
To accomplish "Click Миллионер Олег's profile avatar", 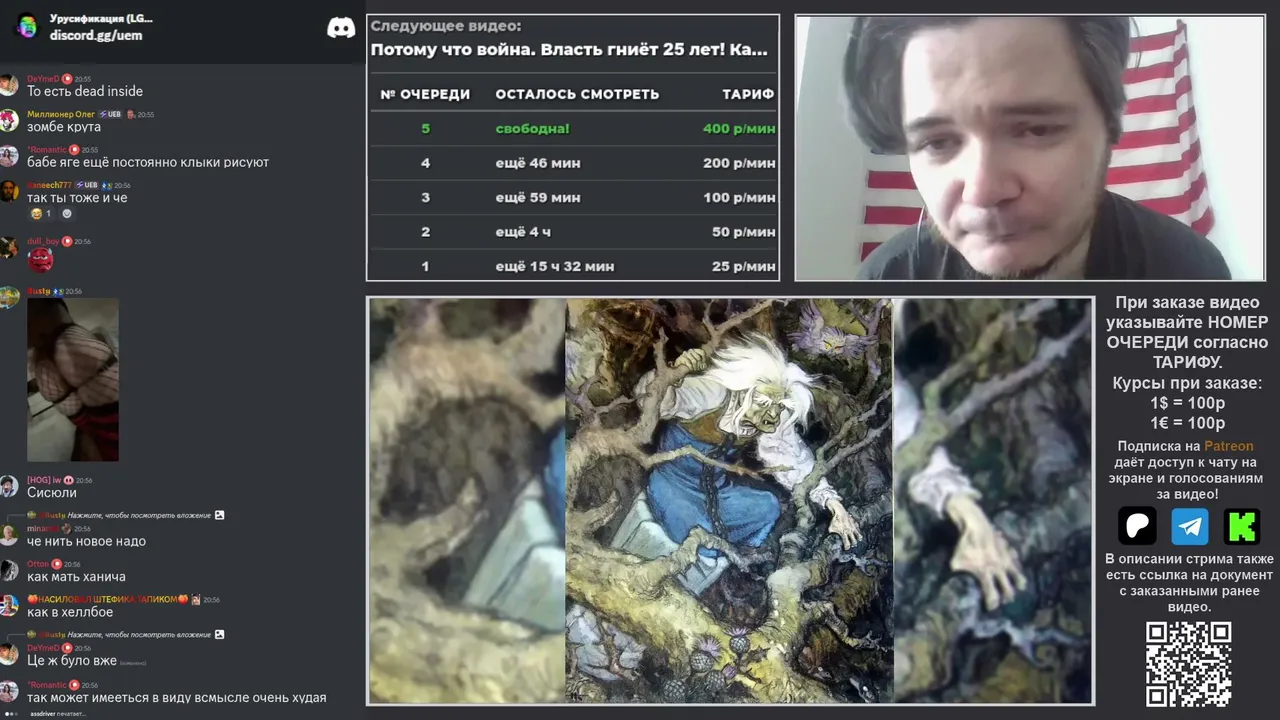I will [8, 121].
